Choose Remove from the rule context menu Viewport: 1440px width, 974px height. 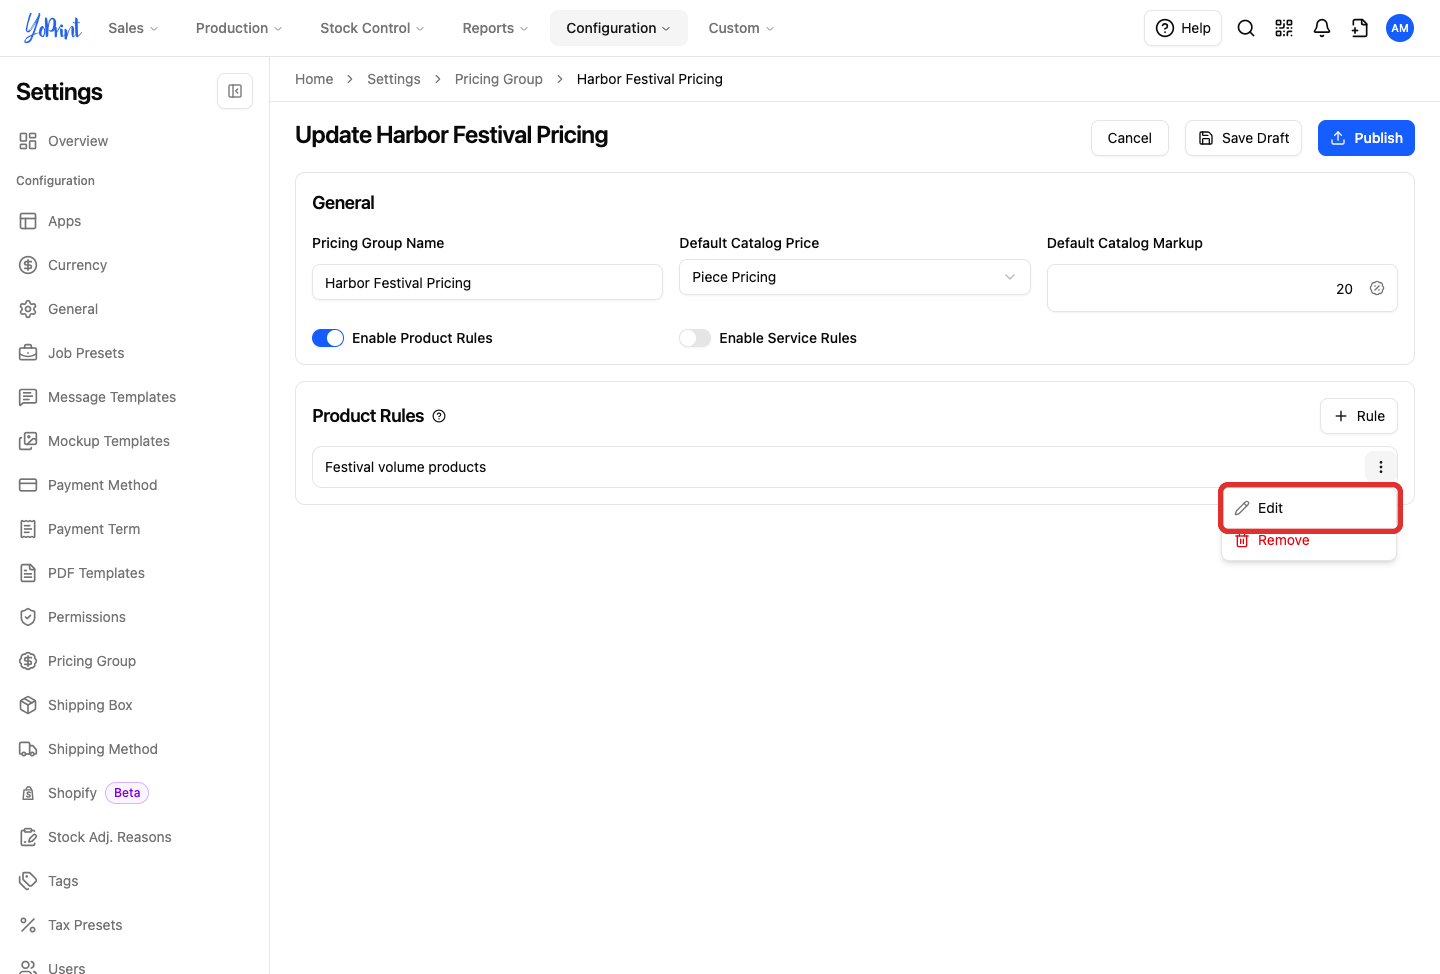click(1309, 540)
